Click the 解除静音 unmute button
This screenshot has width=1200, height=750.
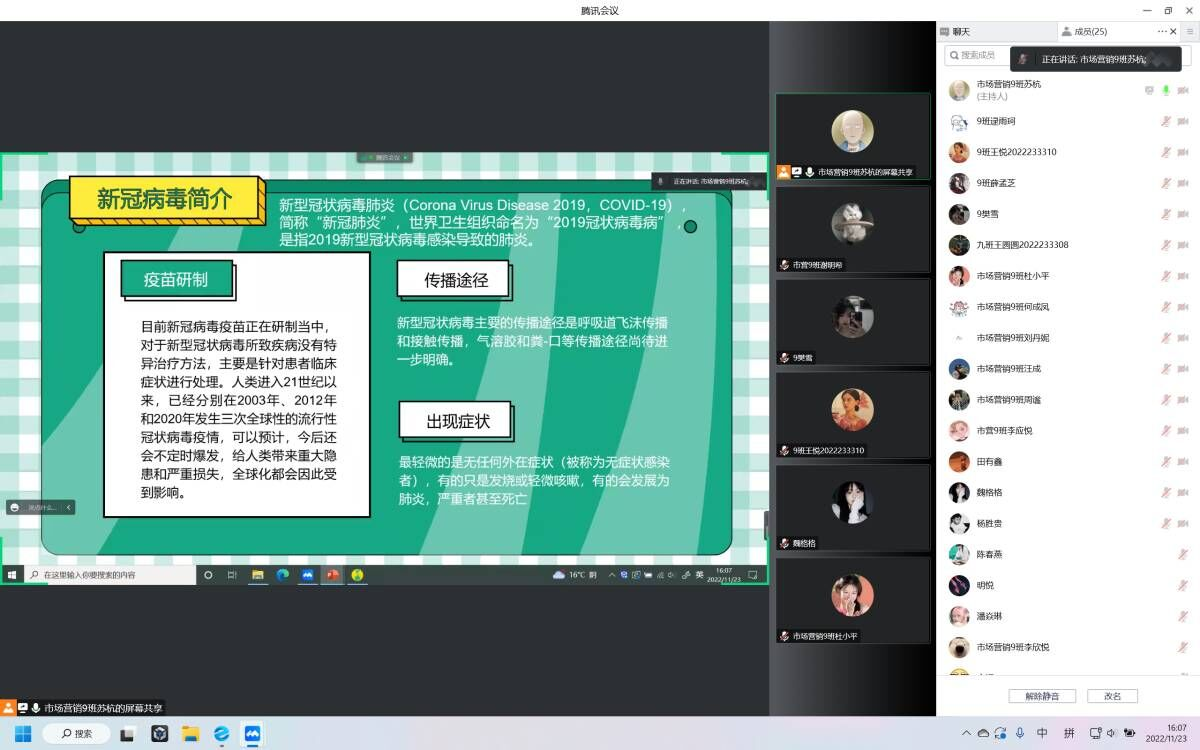coord(1041,696)
